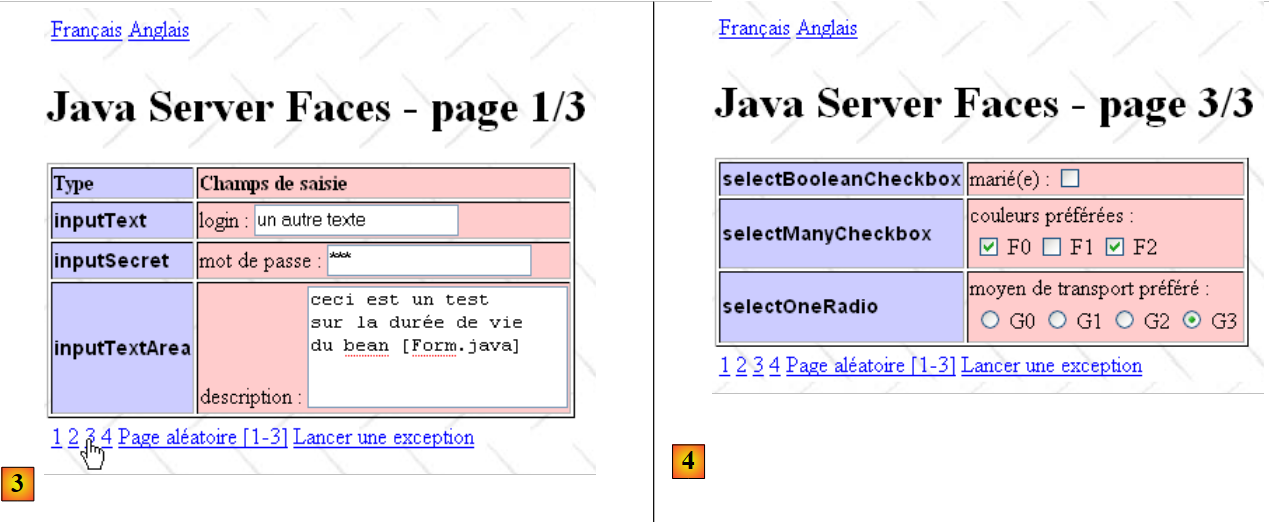Tick the marié(e) checkbox
Image resolution: width=1269 pixels, height=522 pixels.
(x=1070, y=179)
